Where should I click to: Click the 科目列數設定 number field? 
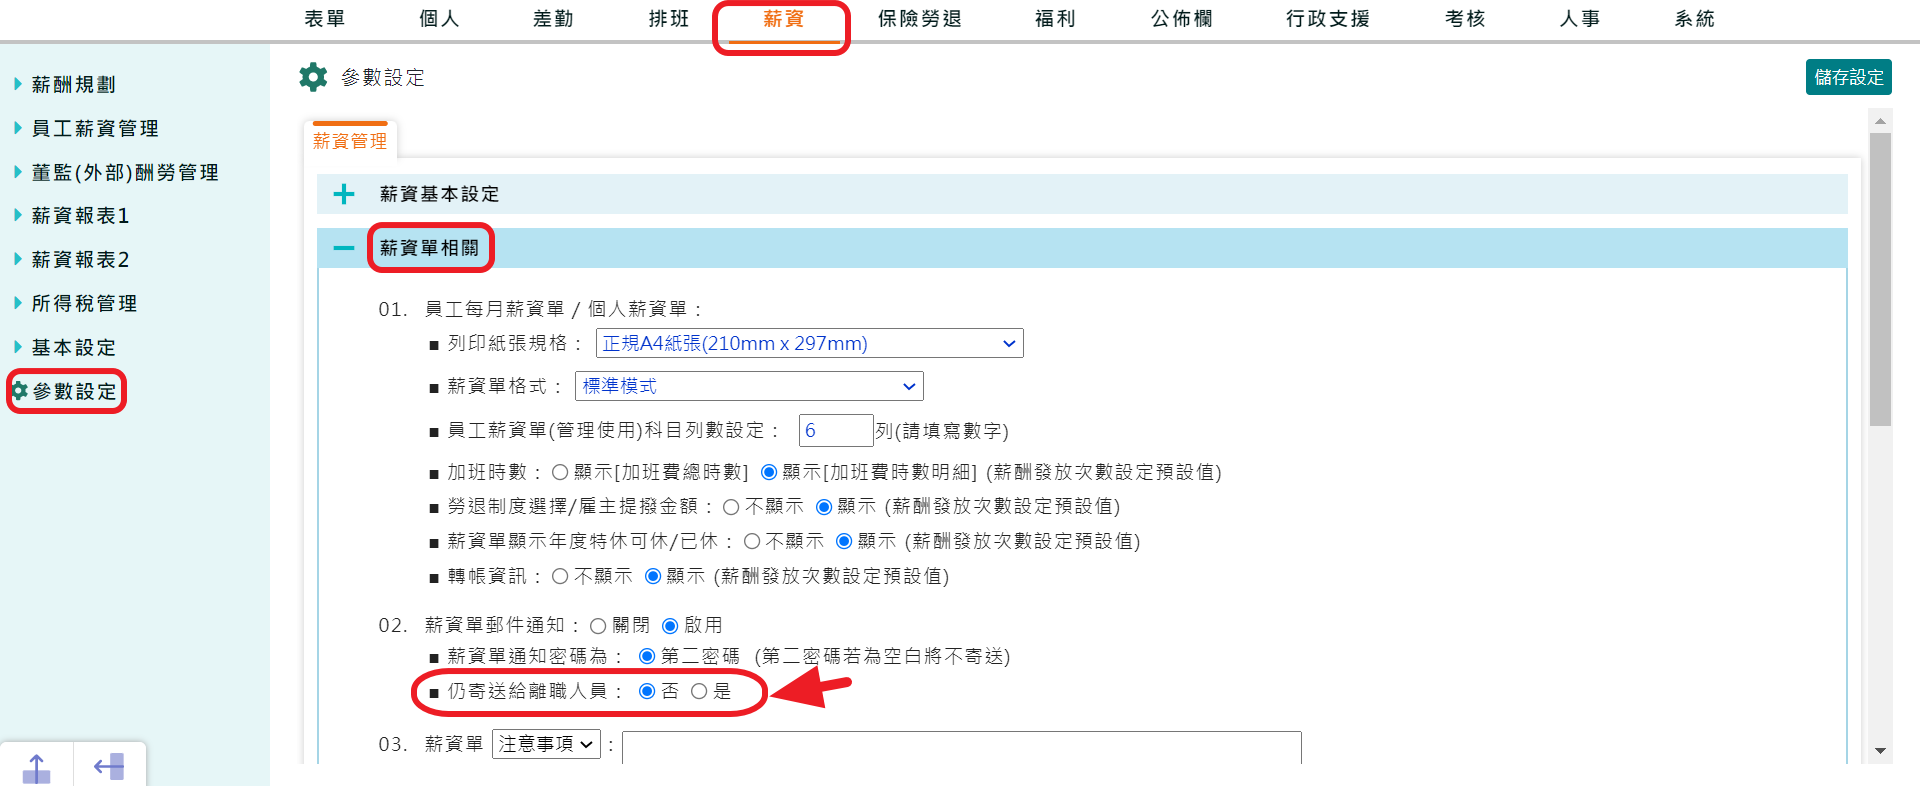835,430
